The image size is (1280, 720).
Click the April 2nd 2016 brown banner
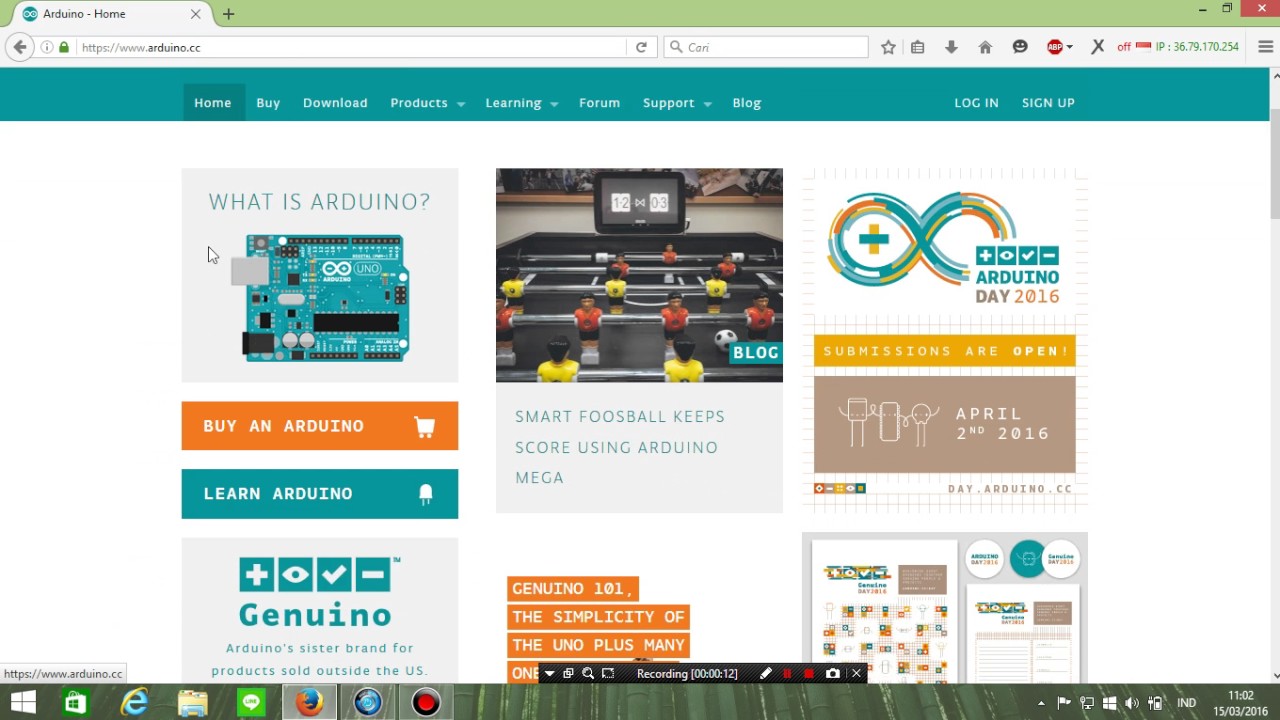point(944,424)
